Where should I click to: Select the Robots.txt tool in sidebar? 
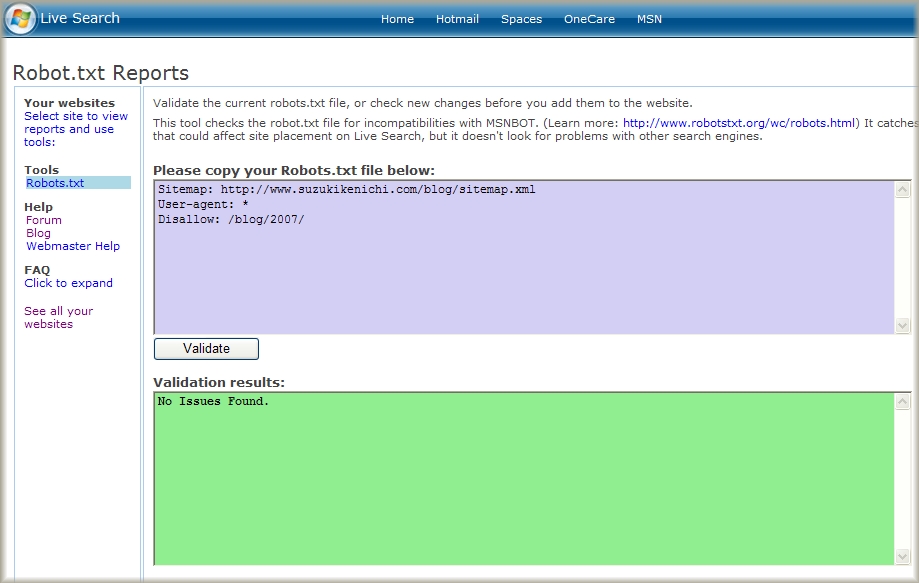coord(78,183)
